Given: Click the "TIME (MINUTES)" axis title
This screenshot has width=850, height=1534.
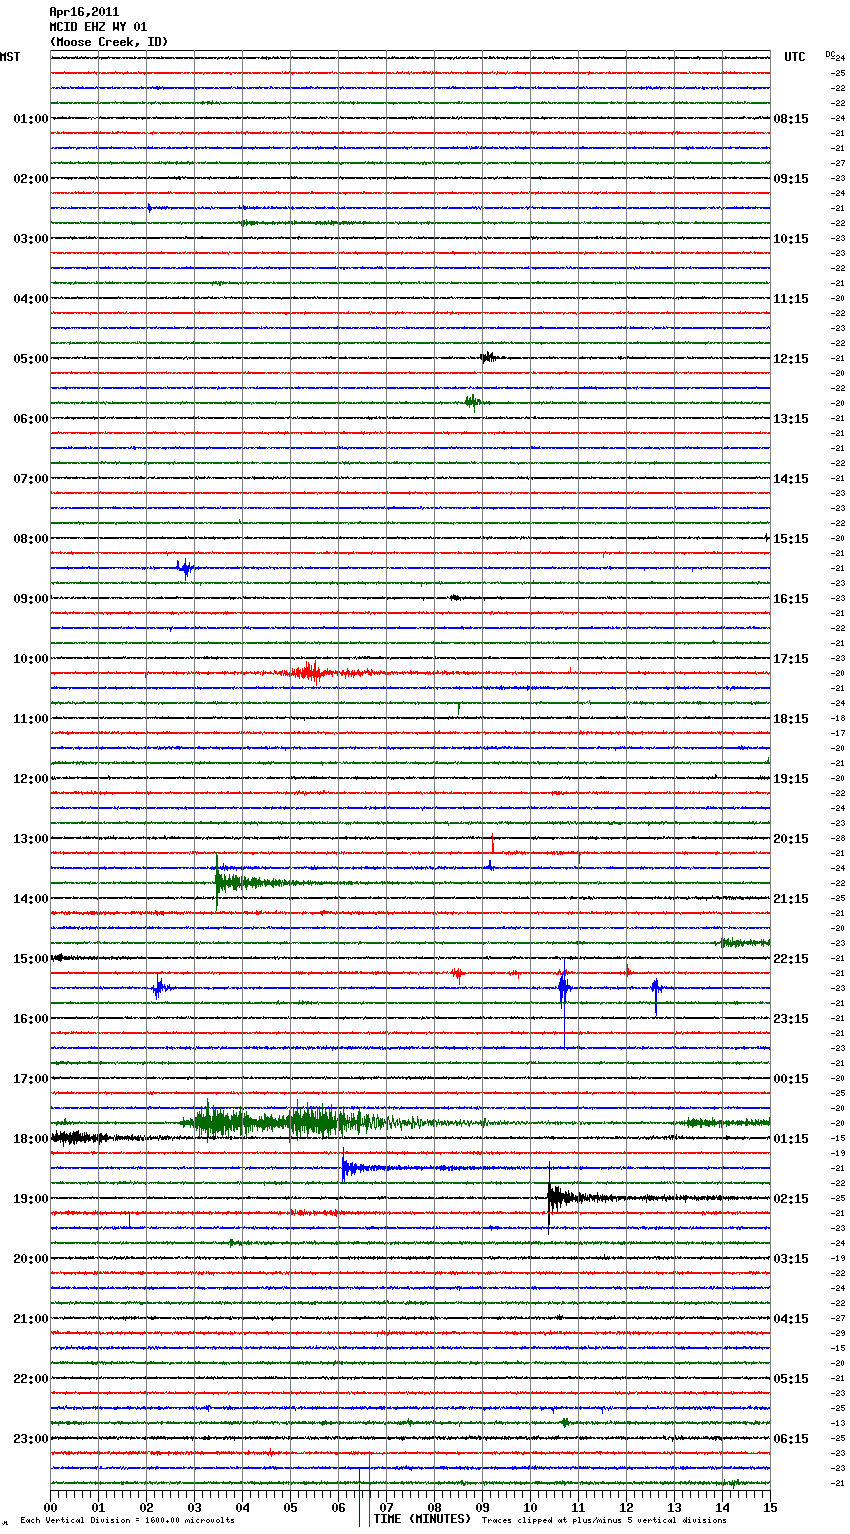Looking at the screenshot, I should [422, 1519].
